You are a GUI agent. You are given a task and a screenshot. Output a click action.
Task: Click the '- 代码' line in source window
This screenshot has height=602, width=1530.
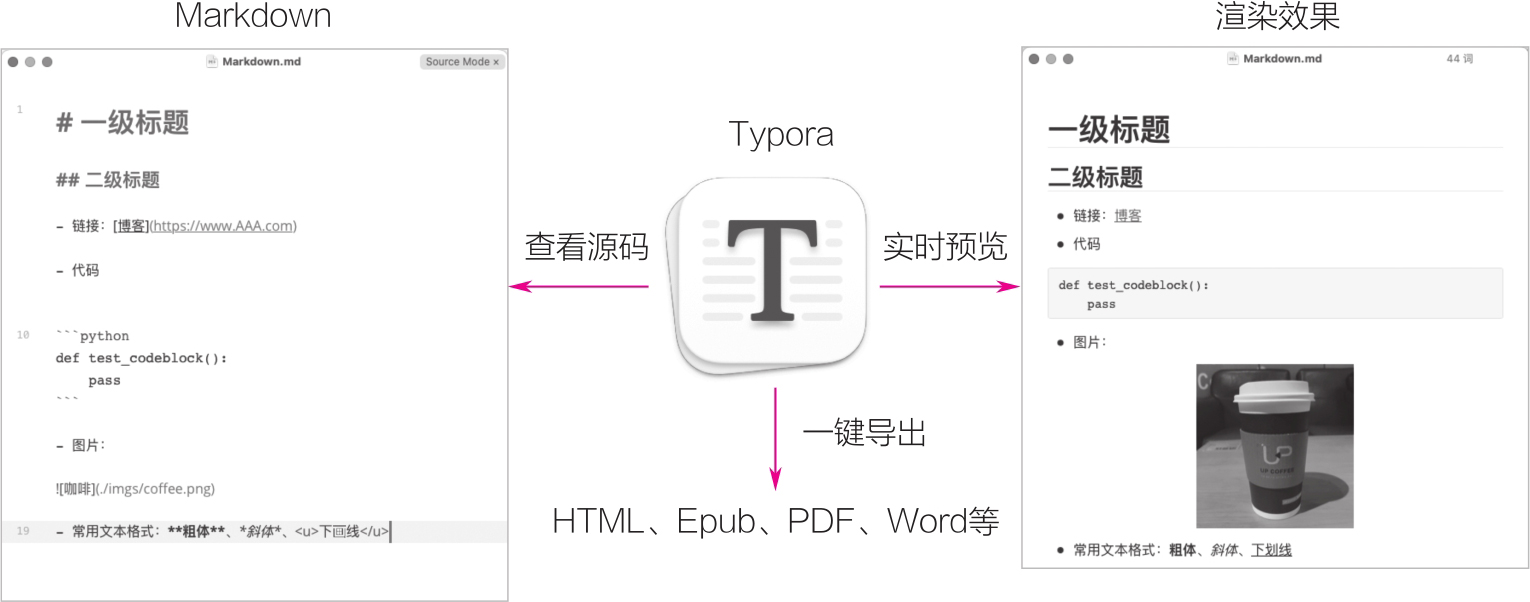point(78,270)
